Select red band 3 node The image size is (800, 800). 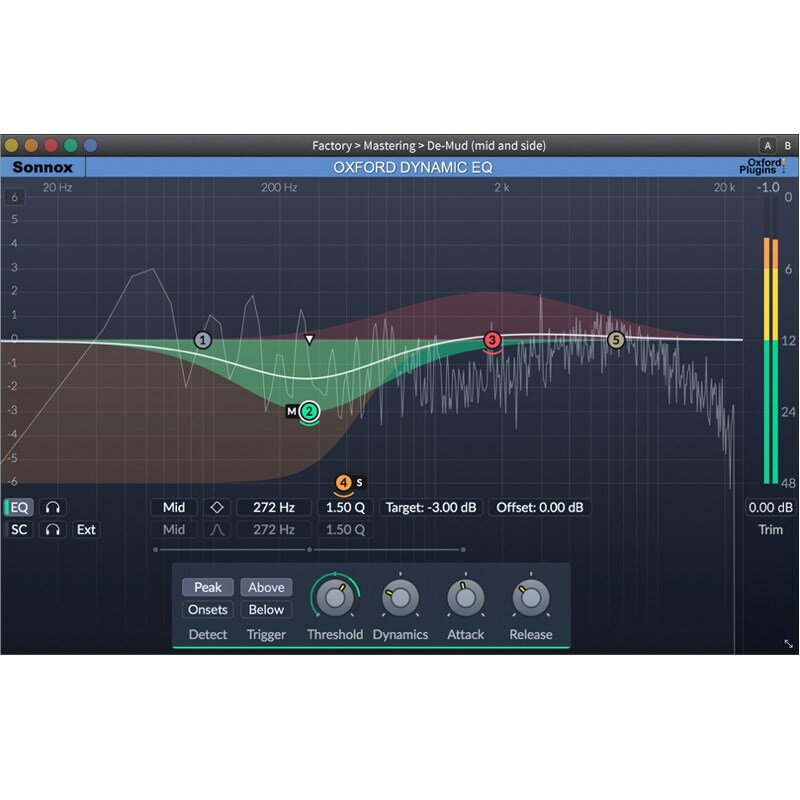coord(492,340)
